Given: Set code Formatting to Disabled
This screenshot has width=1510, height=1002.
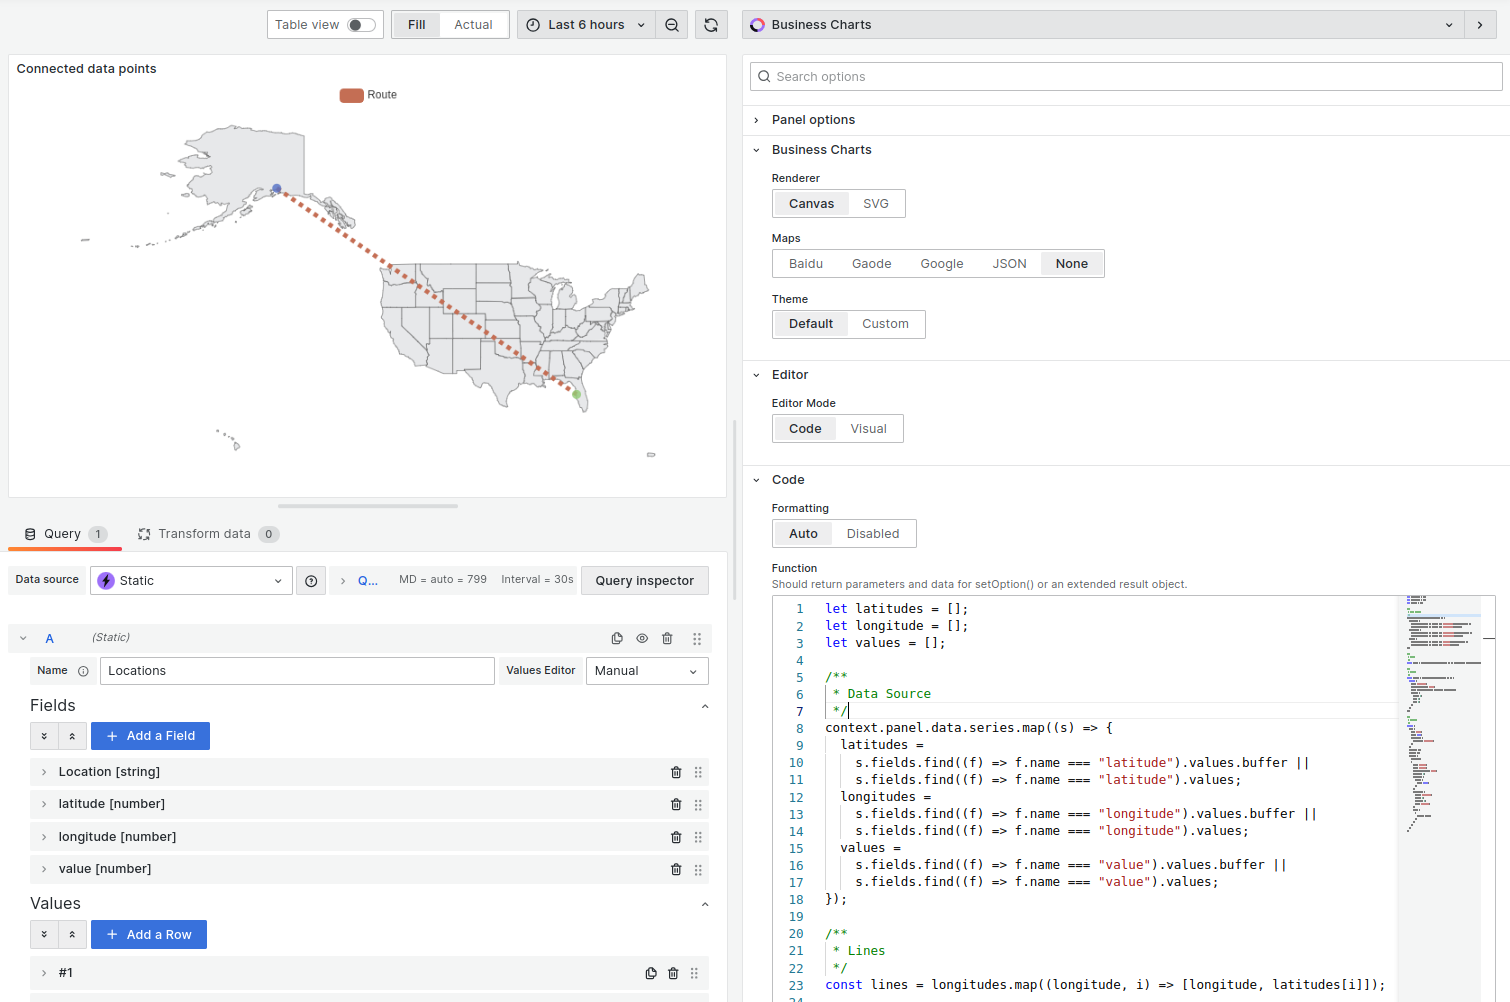Looking at the screenshot, I should click(873, 533).
